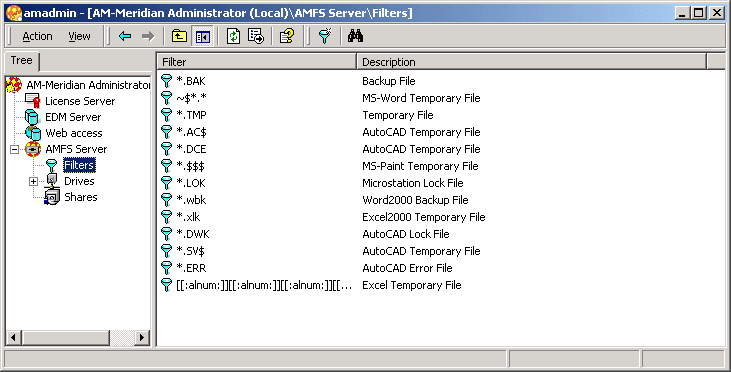Click tree pane scroll left arrow
This screenshot has width=731, height=372.
(14, 337)
